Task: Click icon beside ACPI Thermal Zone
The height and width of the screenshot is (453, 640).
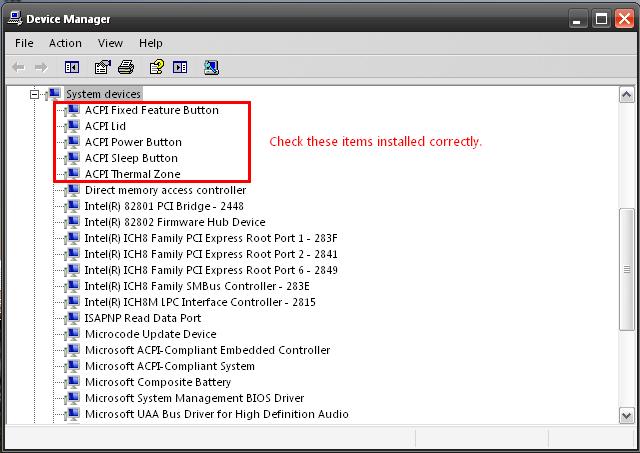Action: coord(73,174)
